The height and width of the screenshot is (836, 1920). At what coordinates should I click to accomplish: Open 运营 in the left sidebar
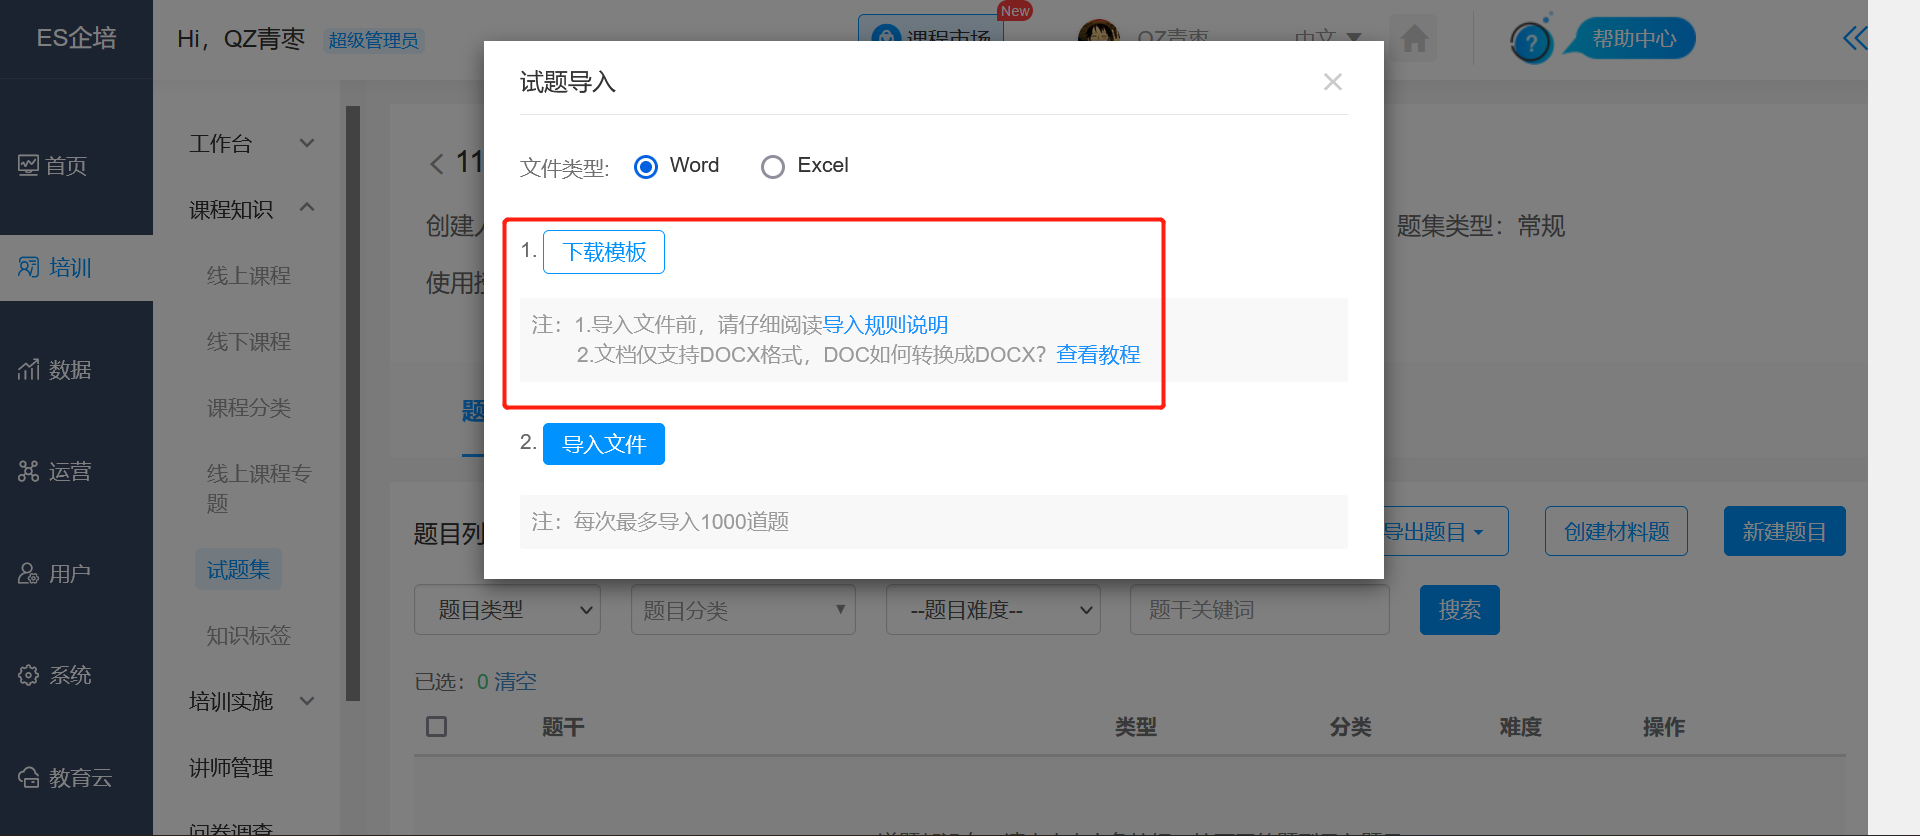(x=55, y=472)
